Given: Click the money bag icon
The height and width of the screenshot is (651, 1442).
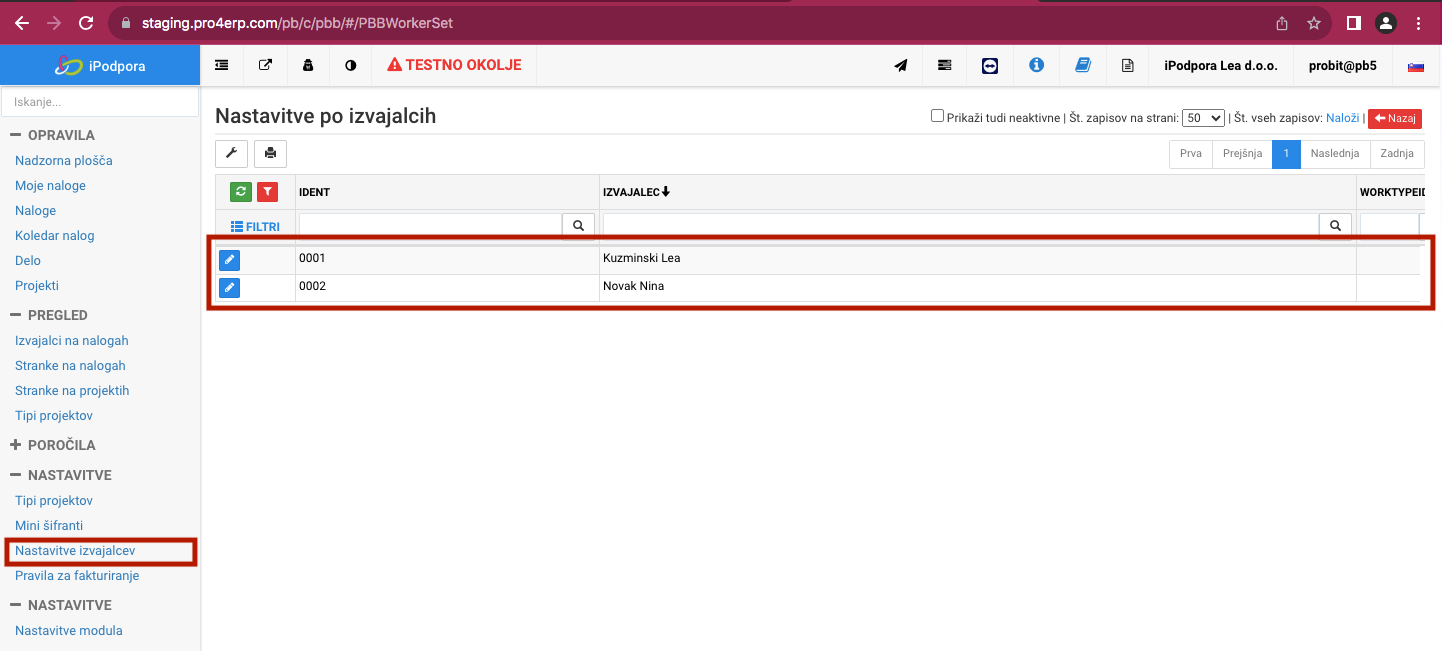Looking at the screenshot, I should click(x=308, y=65).
